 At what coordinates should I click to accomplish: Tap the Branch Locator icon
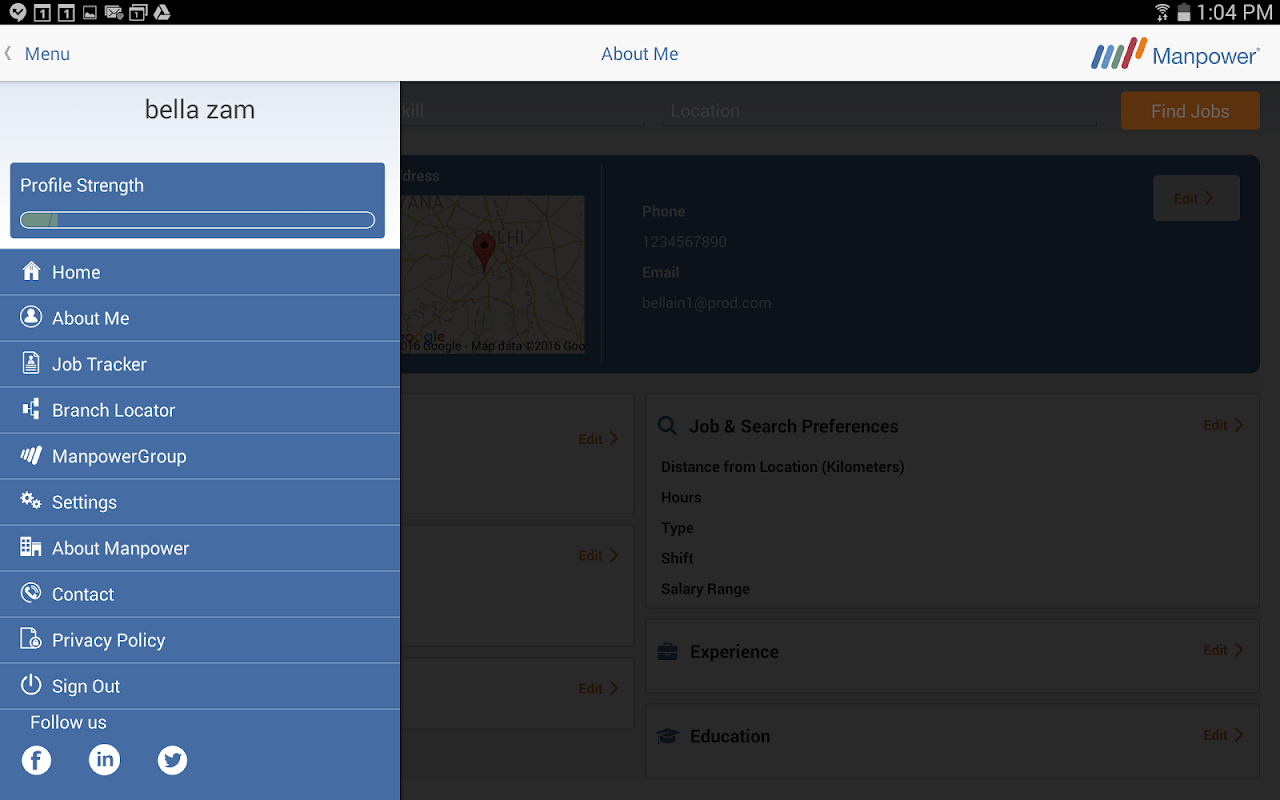[x=31, y=409]
